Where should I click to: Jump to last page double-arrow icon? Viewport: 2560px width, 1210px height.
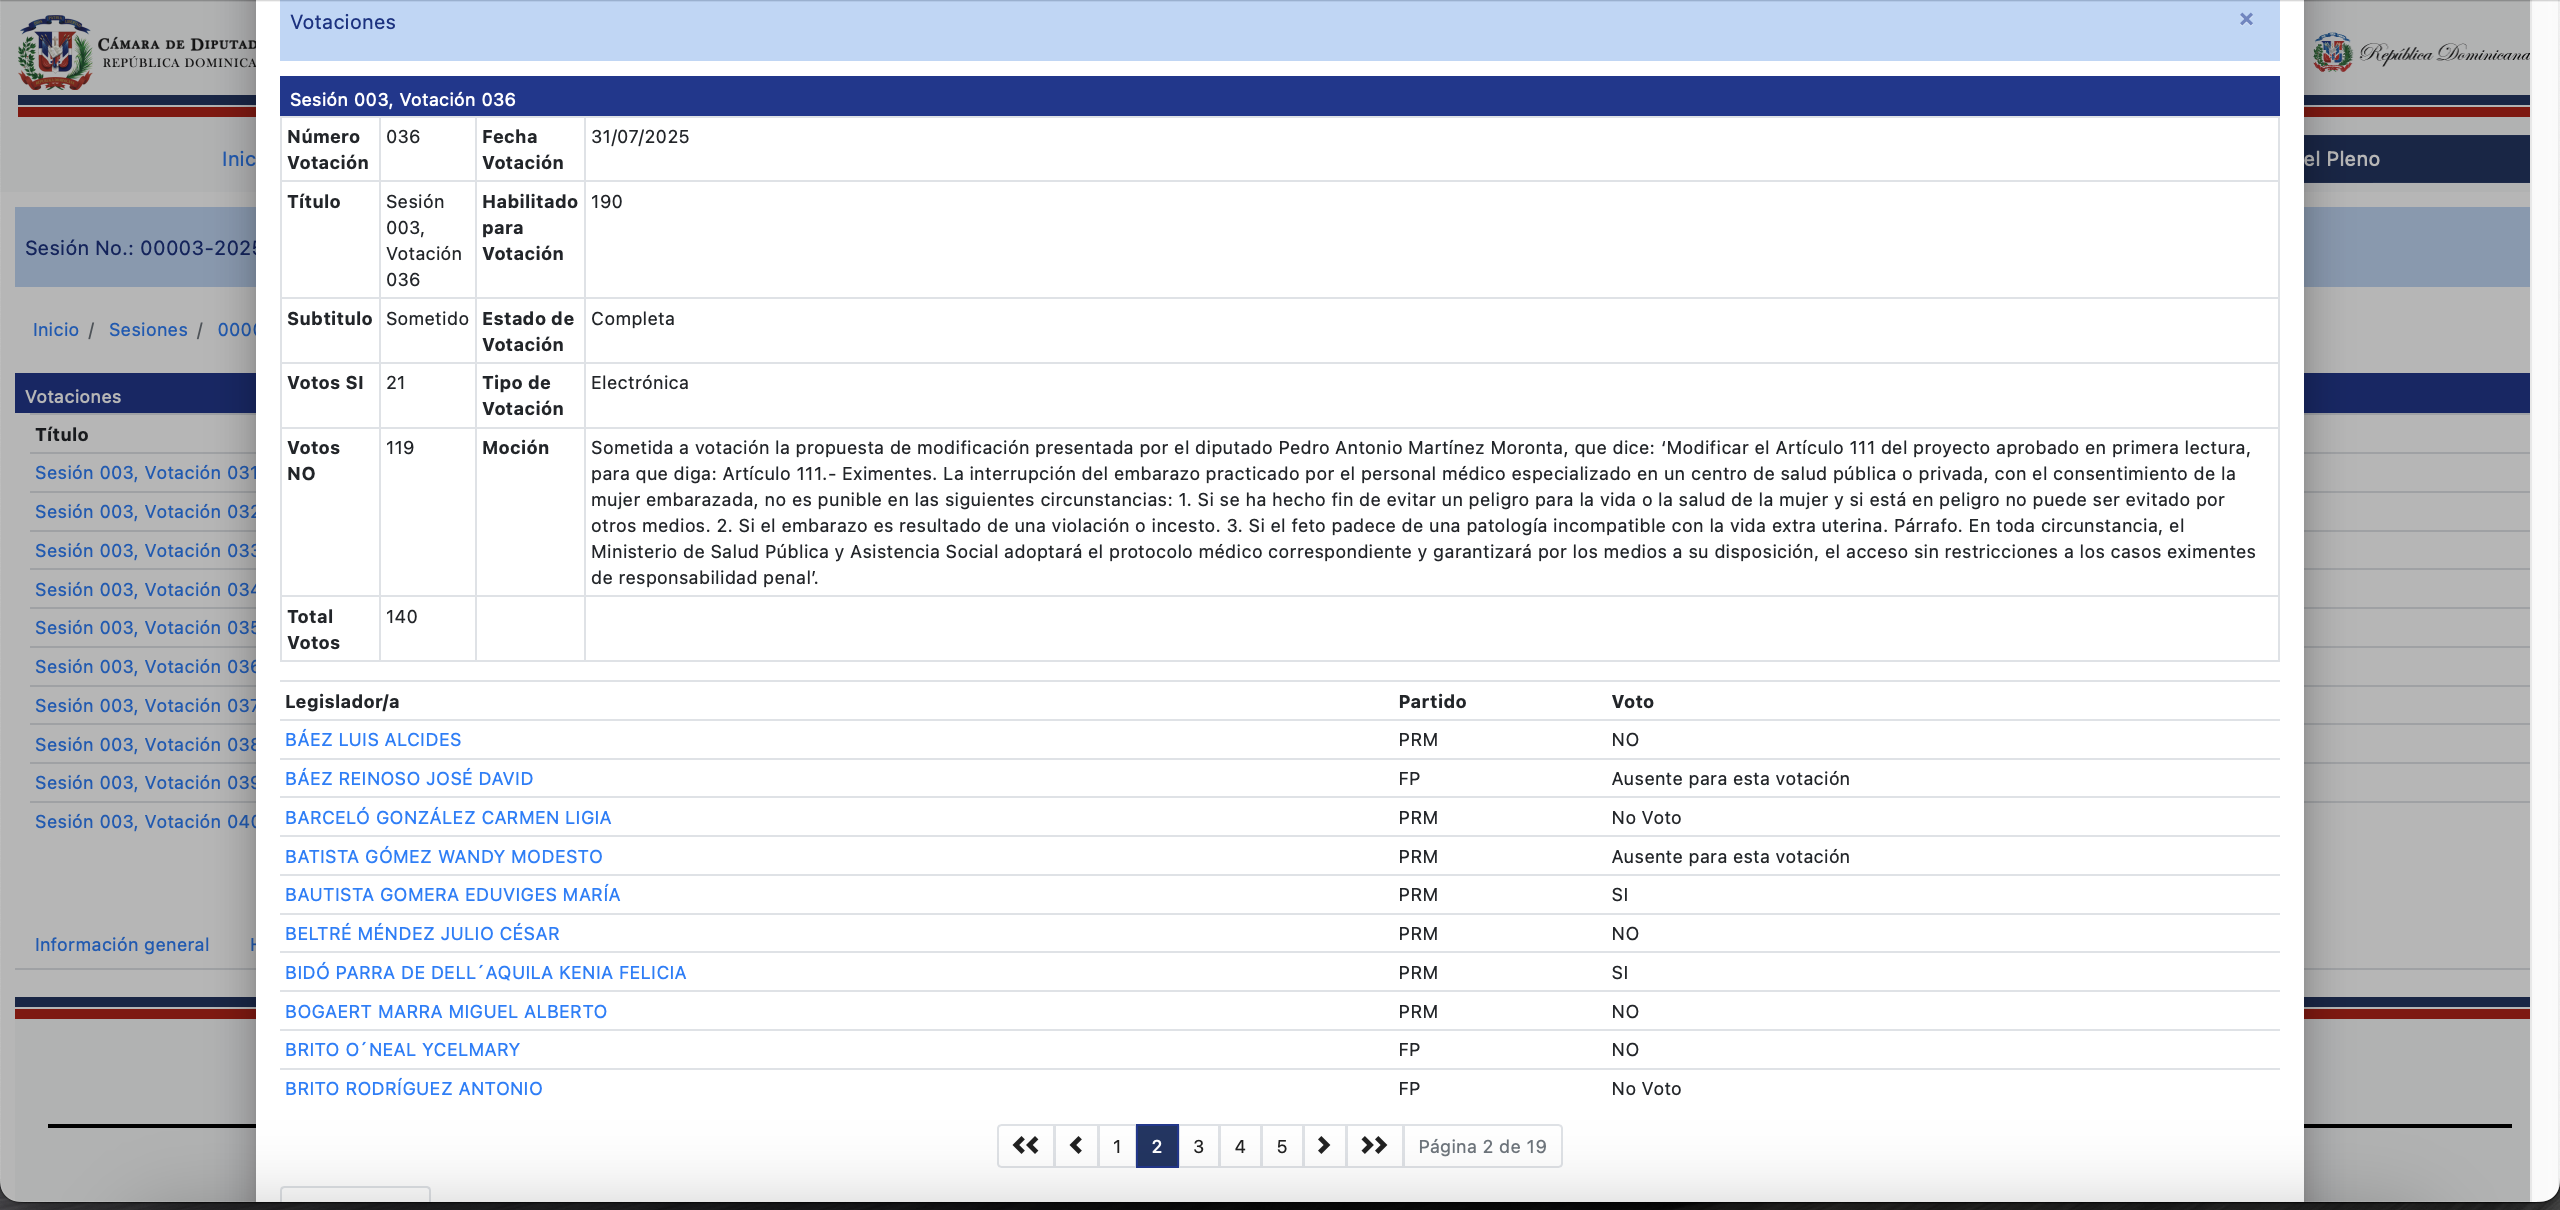tap(1374, 1146)
